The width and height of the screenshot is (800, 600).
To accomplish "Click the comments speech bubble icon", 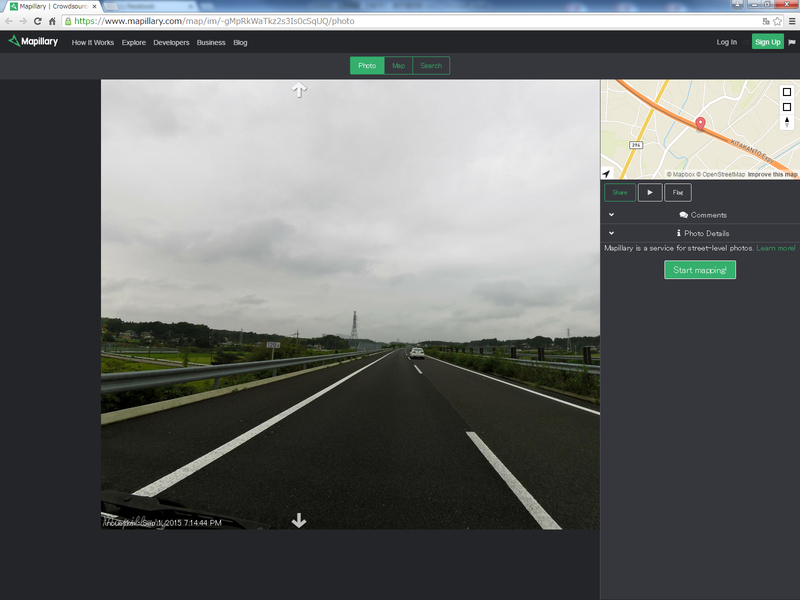I will 684,215.
